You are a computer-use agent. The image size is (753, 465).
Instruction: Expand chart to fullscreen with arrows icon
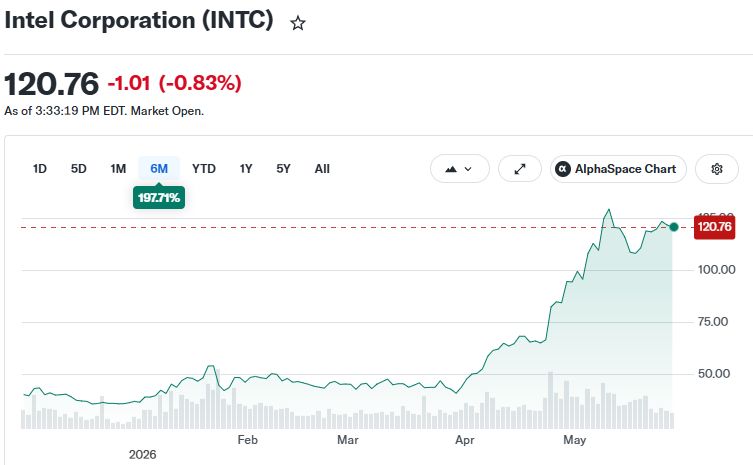(x=520, y=169)
